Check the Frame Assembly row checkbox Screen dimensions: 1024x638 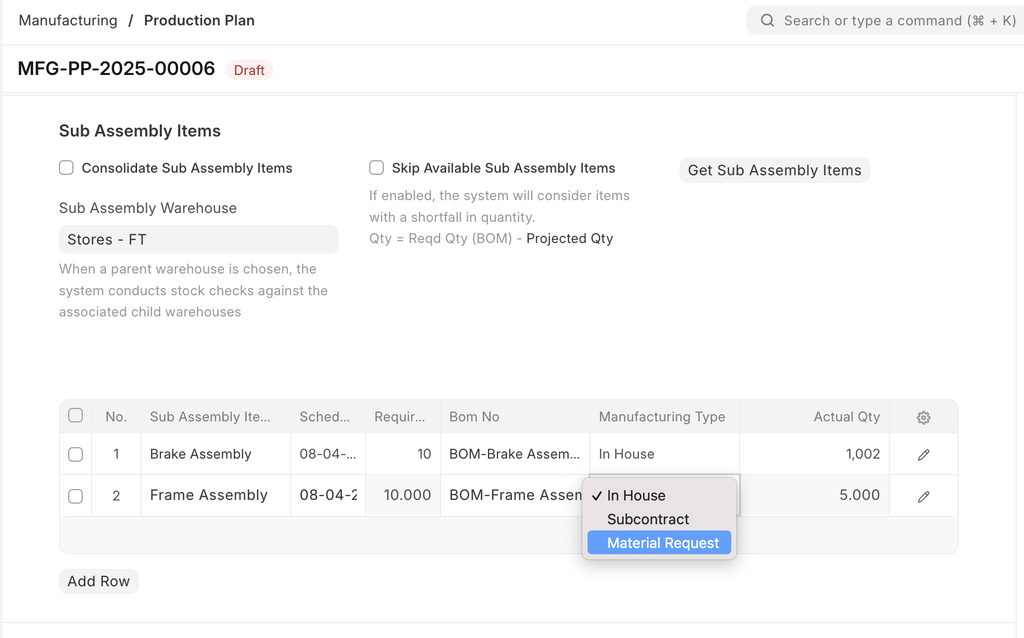click(75, 496)
